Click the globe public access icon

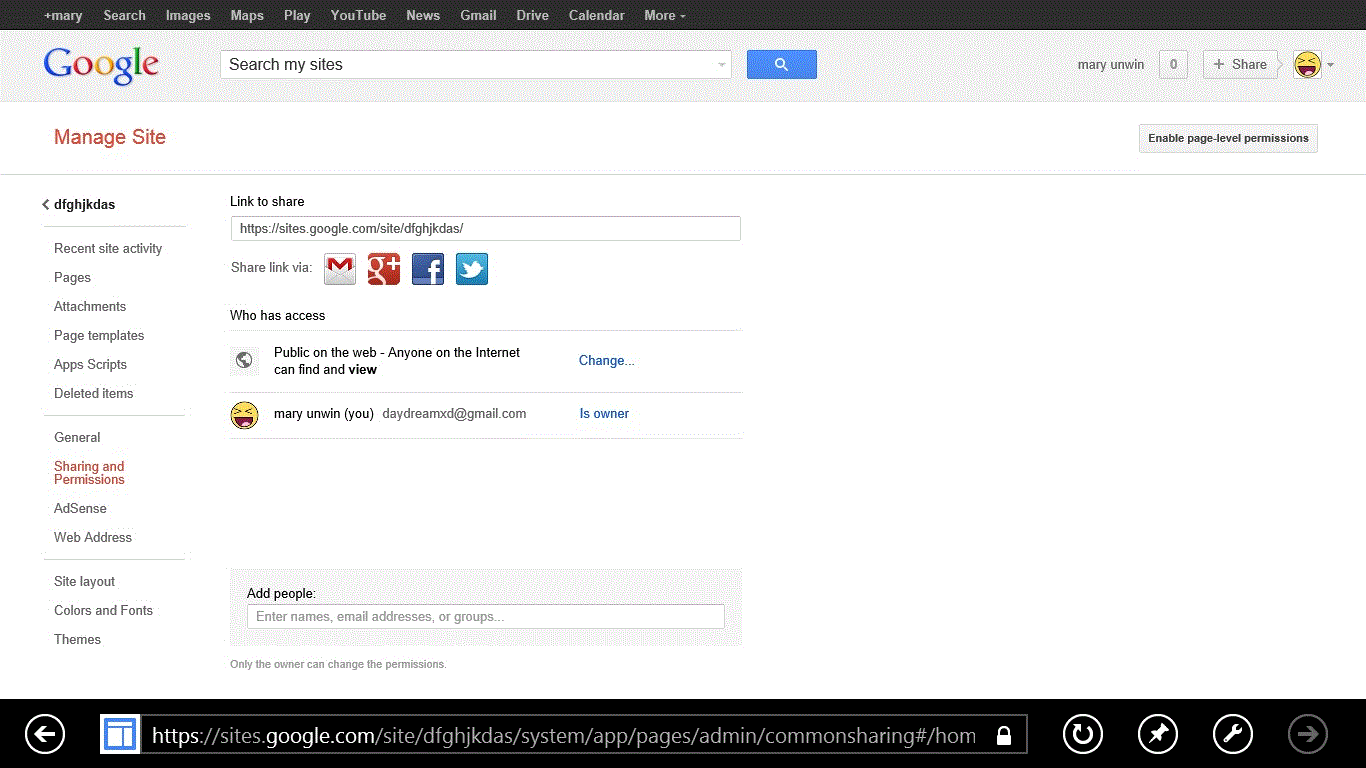[x=244, y=360]
